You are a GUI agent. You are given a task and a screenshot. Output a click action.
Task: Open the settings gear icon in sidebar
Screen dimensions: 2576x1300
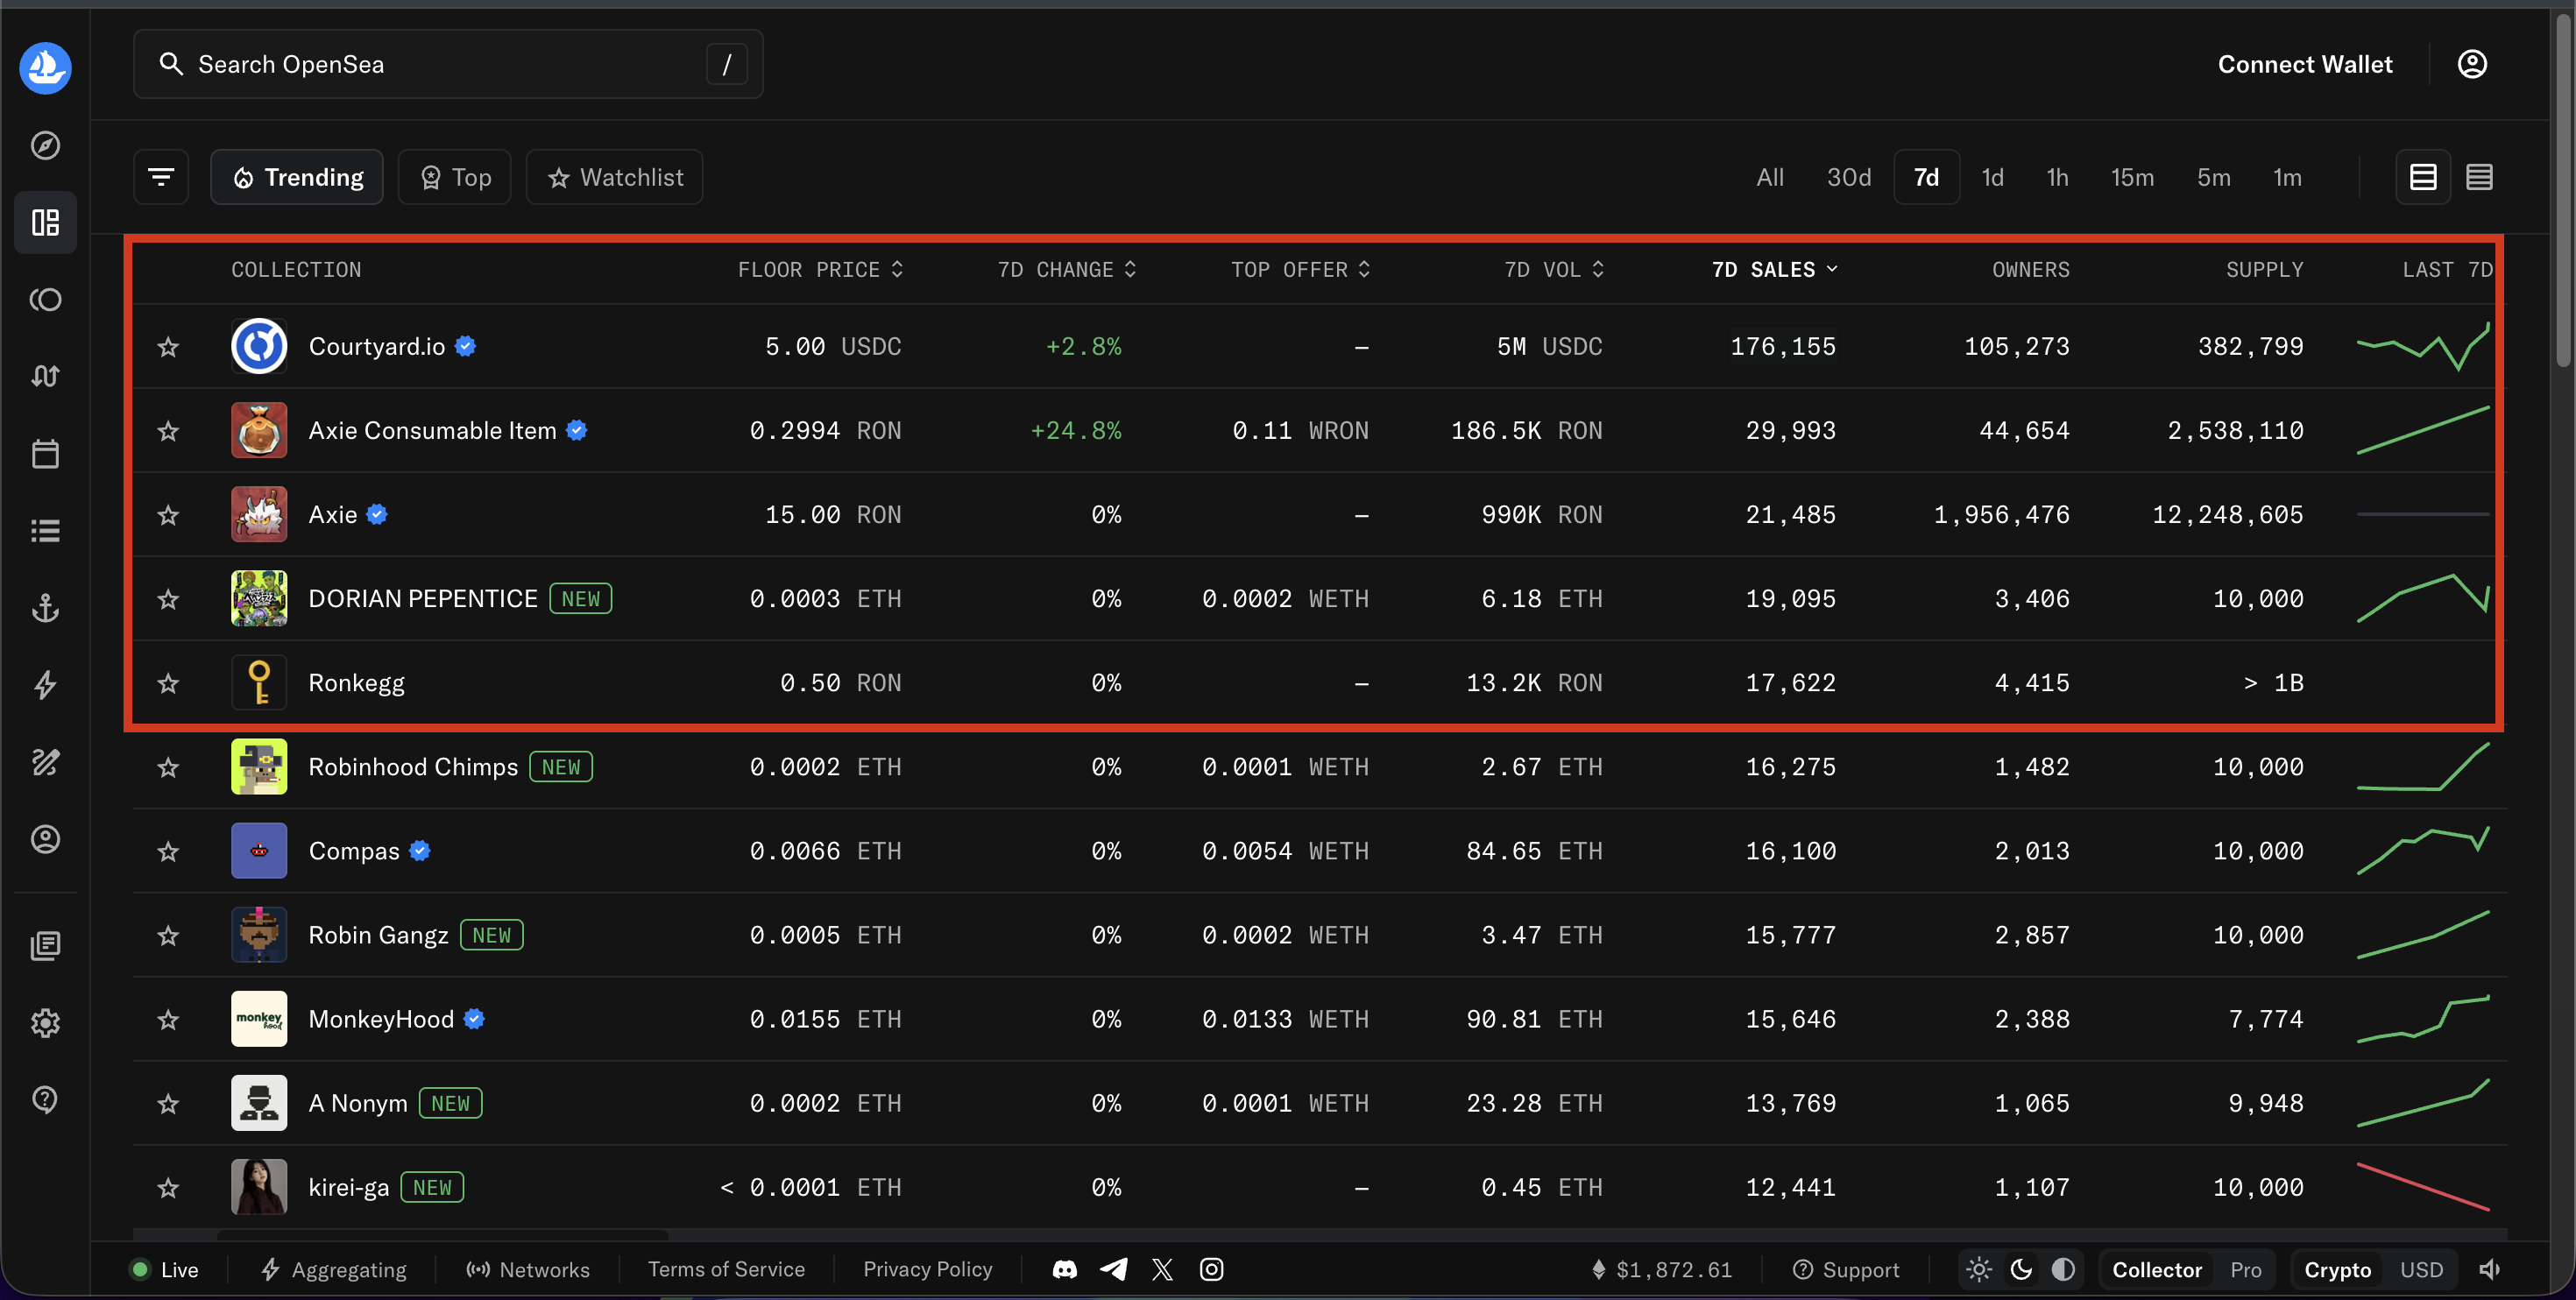[x=45, y=1023]
